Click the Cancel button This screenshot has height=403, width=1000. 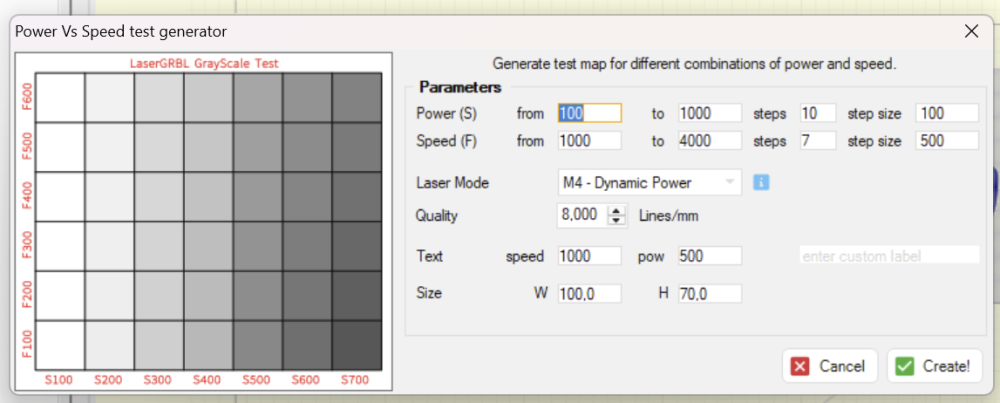pyautogui.click(x=830, y=366)
